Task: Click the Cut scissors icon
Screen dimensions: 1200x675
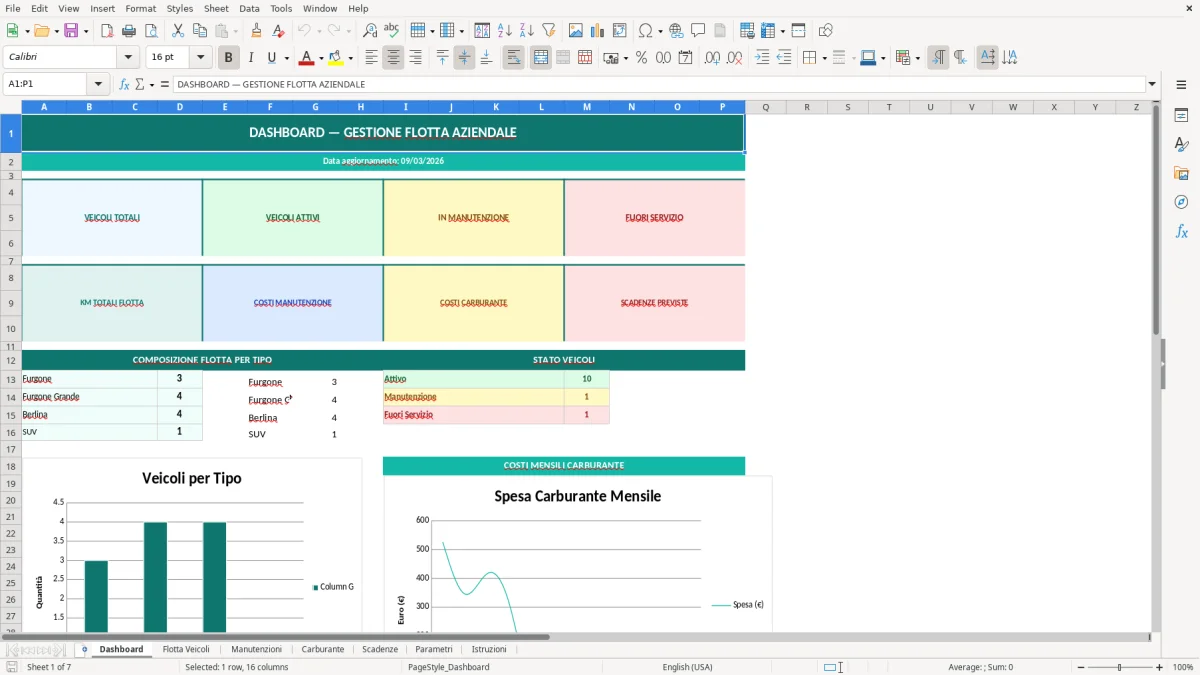Action: point(178,31)
